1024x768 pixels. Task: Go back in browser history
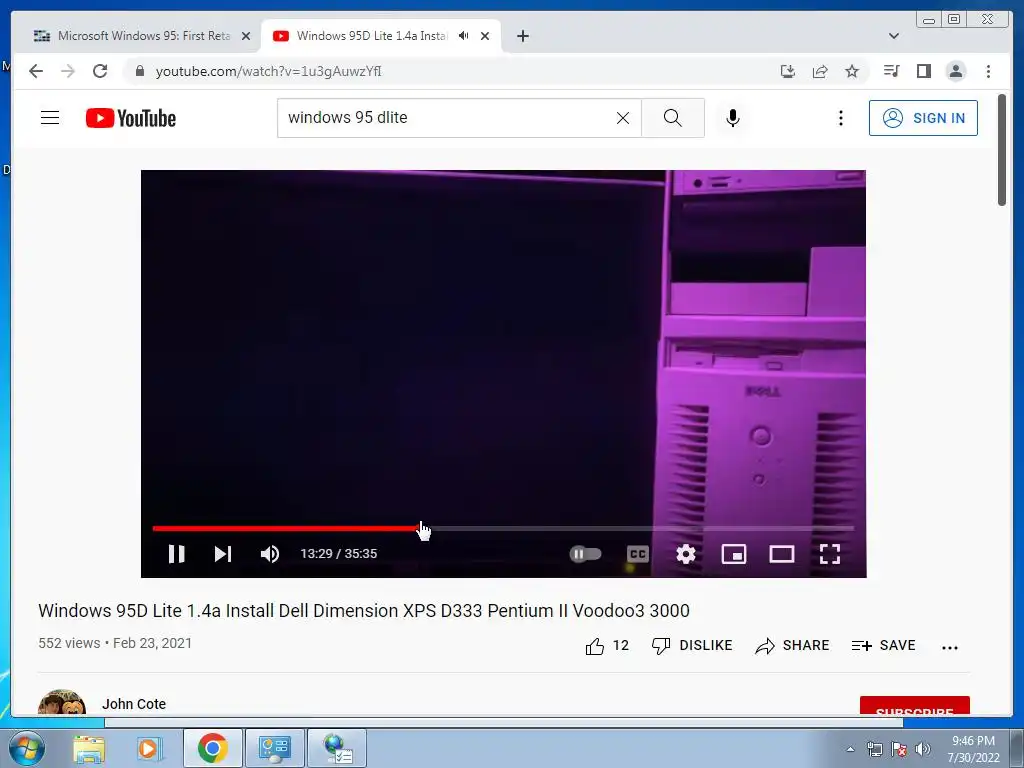(x=36, y=71)
